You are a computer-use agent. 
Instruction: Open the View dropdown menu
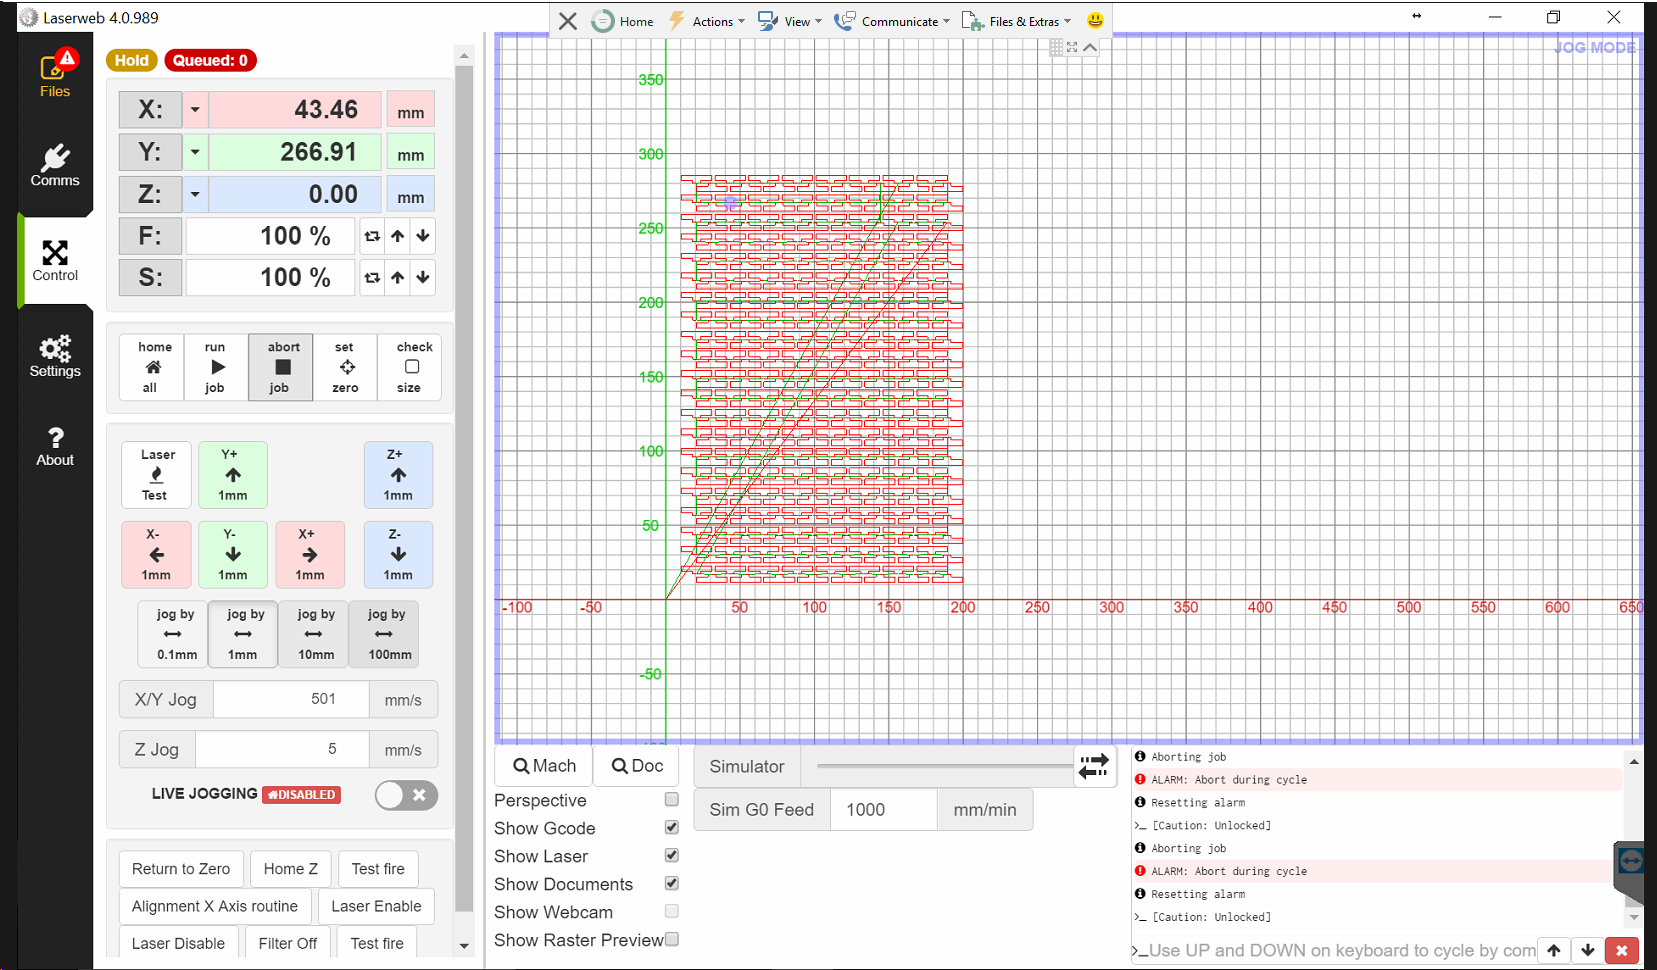pyautogui.click(x=789, y=21)
